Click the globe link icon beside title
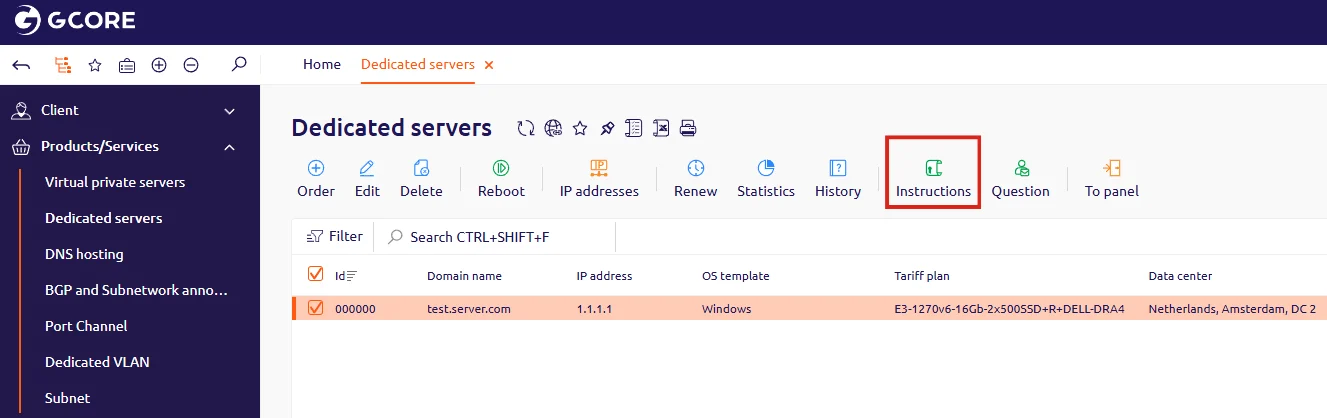The image size is (1327, 418). coord(553,128)
